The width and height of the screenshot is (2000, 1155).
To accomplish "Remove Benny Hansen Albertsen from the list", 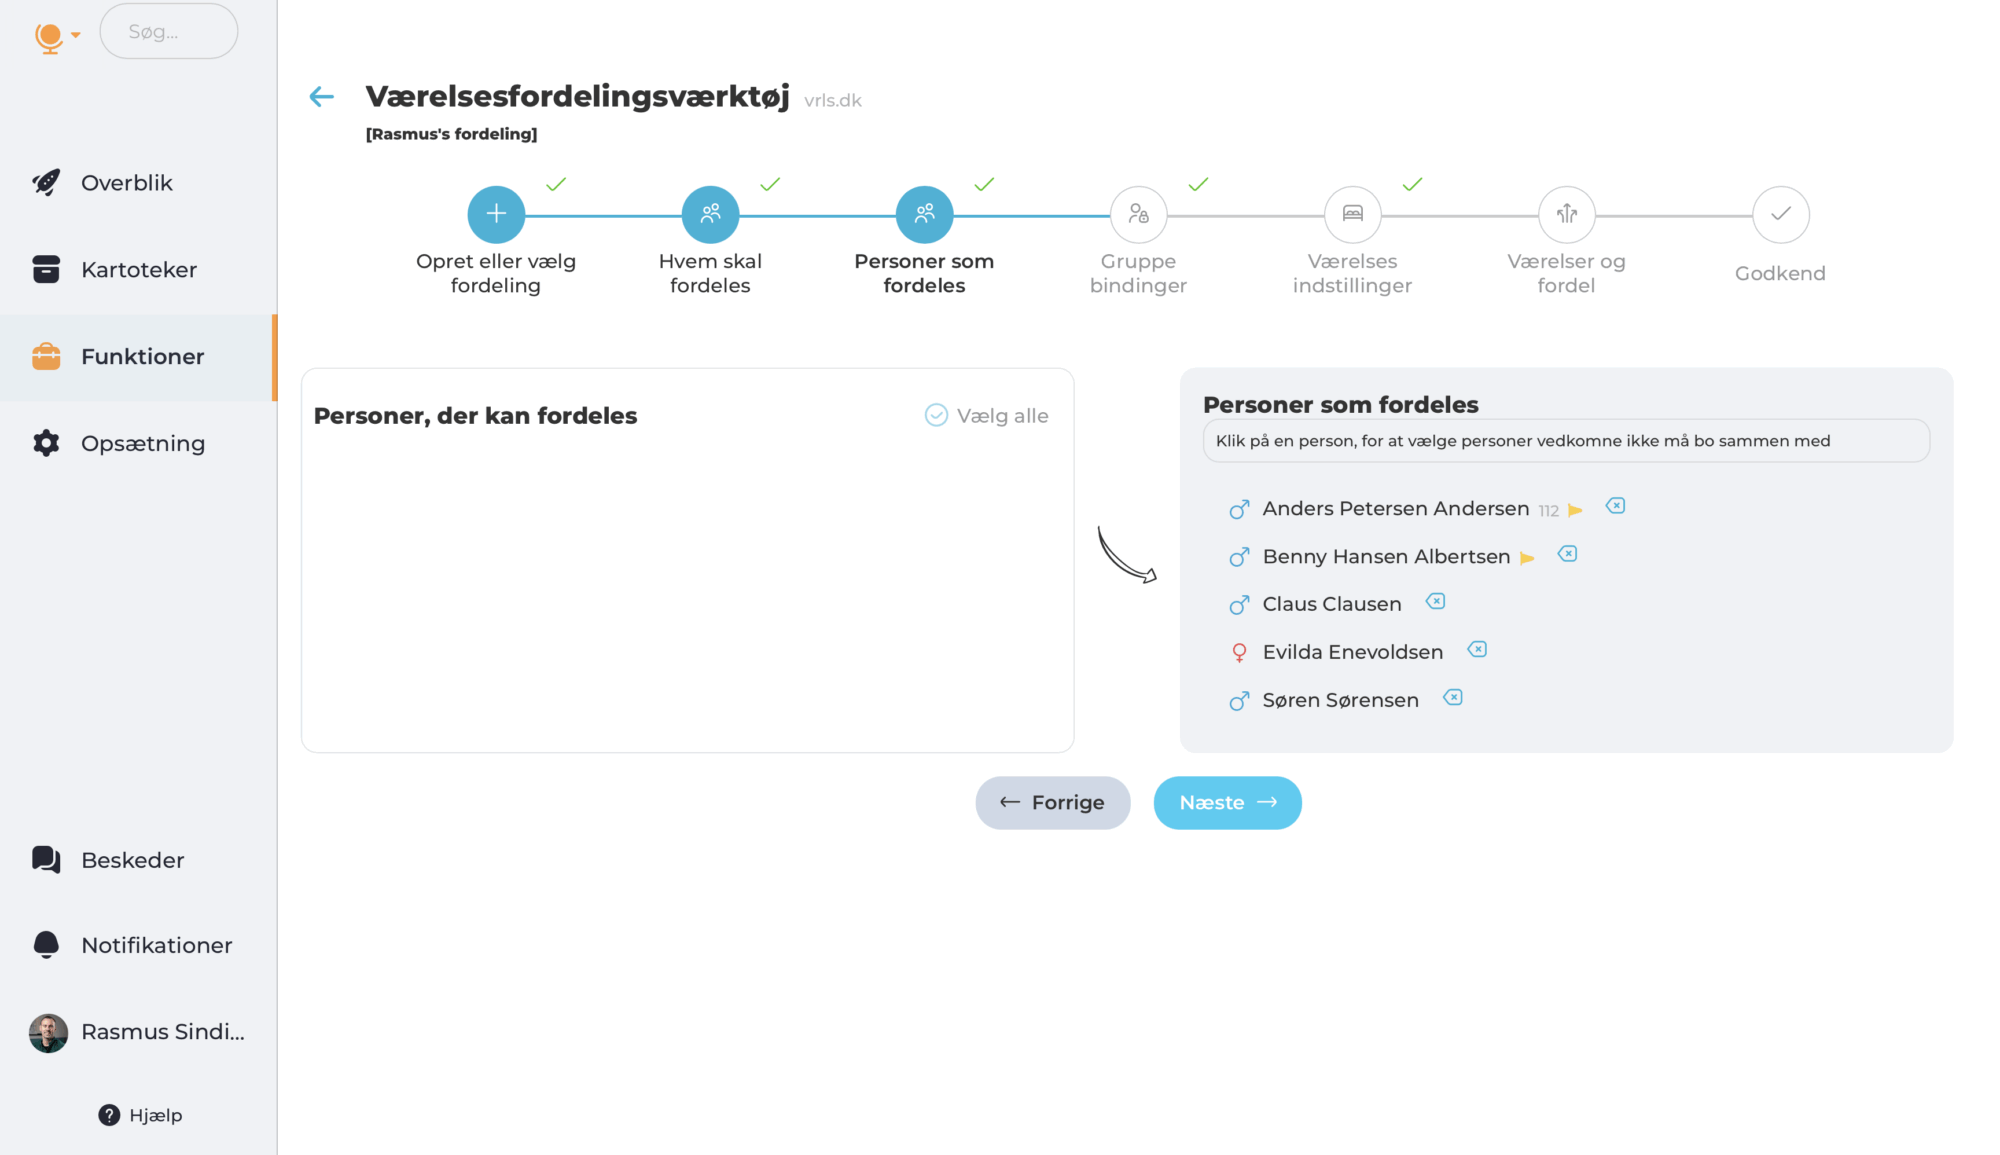I will 1567,554.
